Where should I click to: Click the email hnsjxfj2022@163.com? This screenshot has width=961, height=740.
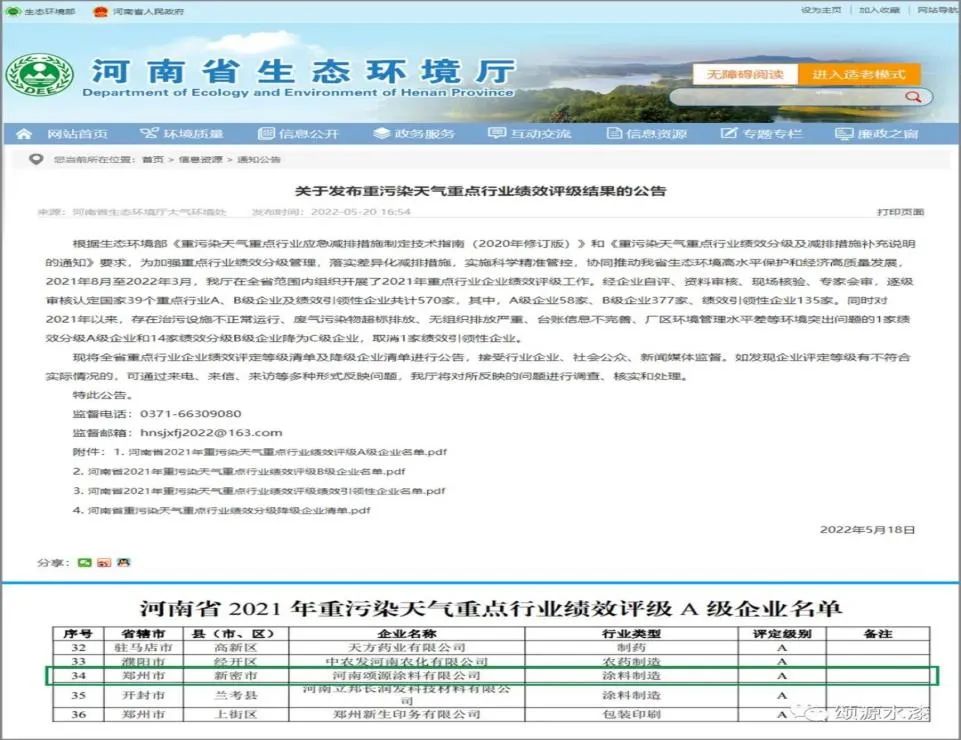point(211,433)
